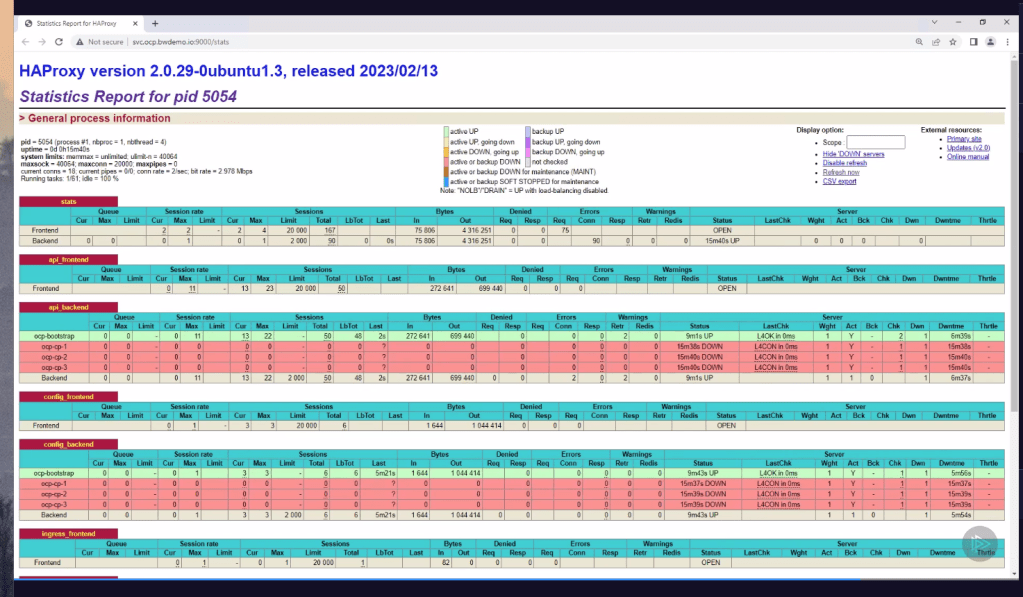This screenshot has height=597, width=1023.
Task: Click '15m40s UP' status in stats Backend row
Action: (722, 241)
